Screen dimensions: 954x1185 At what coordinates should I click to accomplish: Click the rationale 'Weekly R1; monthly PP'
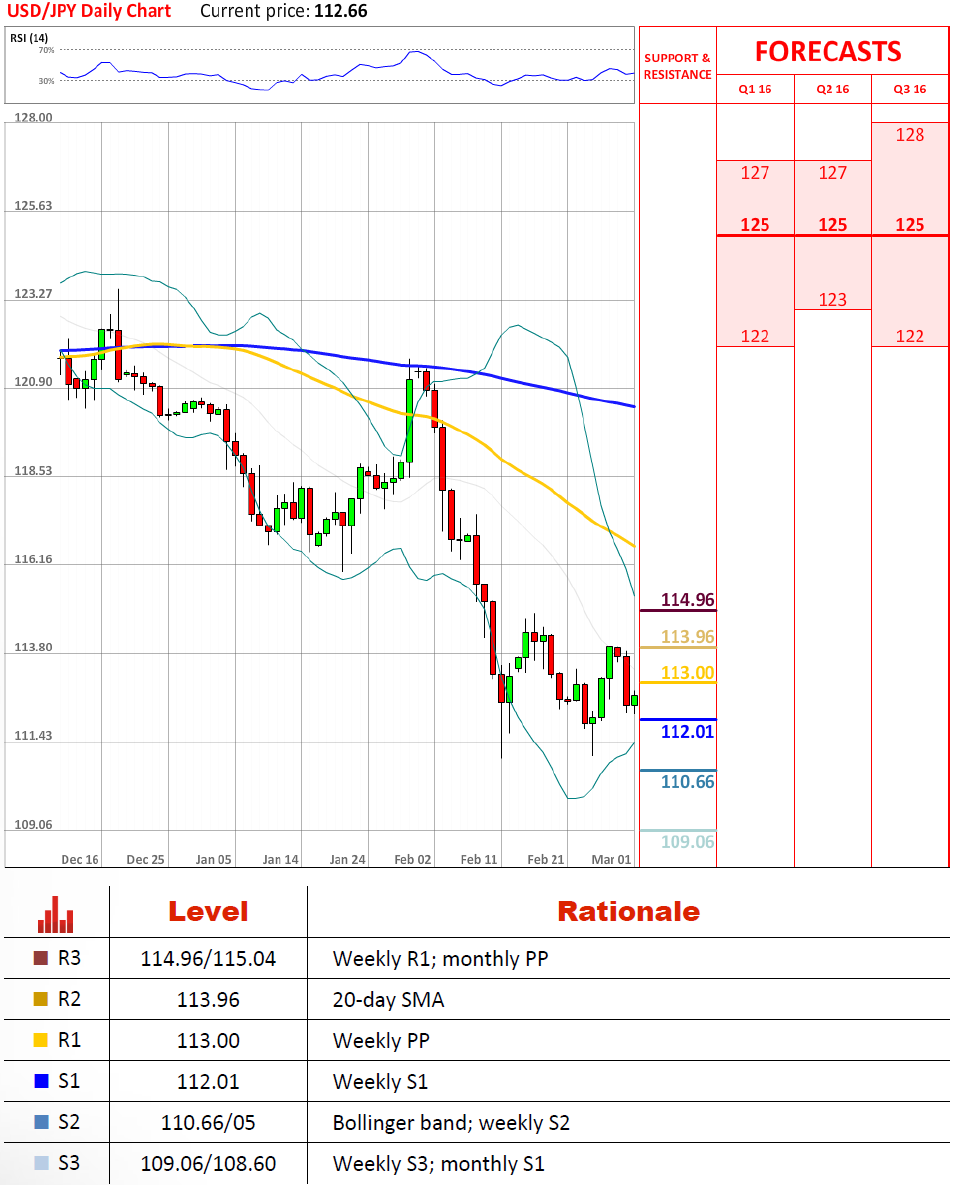click(441, 959)
